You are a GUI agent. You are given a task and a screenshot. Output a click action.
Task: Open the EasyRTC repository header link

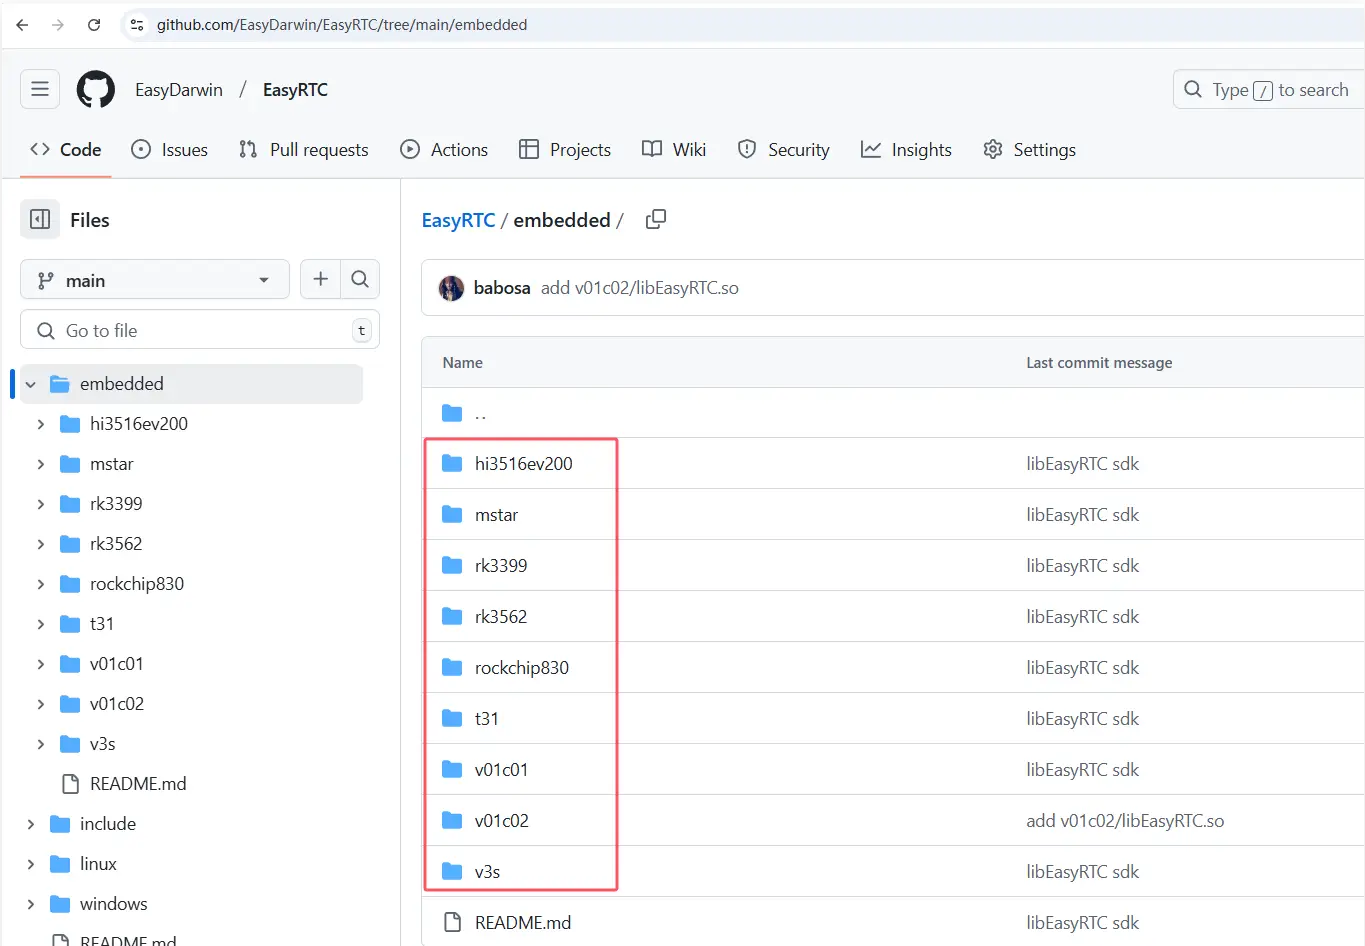pos(295,90)
